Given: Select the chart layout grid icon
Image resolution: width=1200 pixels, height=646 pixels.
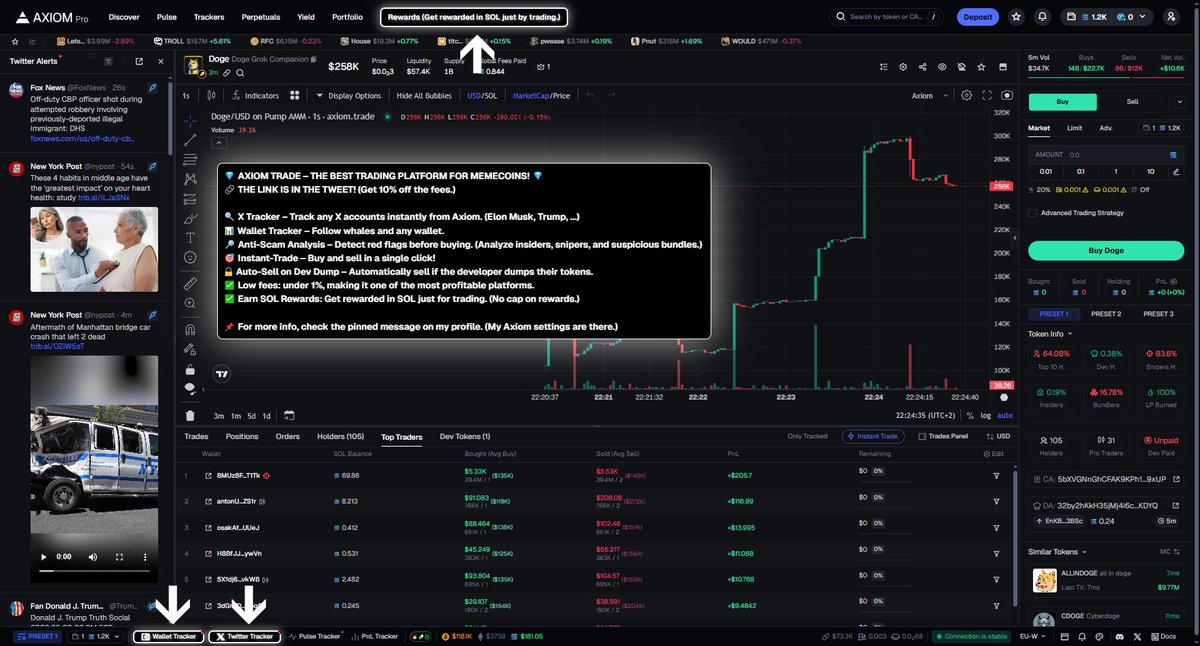Looking at the screenshot, I should (295, 96).
